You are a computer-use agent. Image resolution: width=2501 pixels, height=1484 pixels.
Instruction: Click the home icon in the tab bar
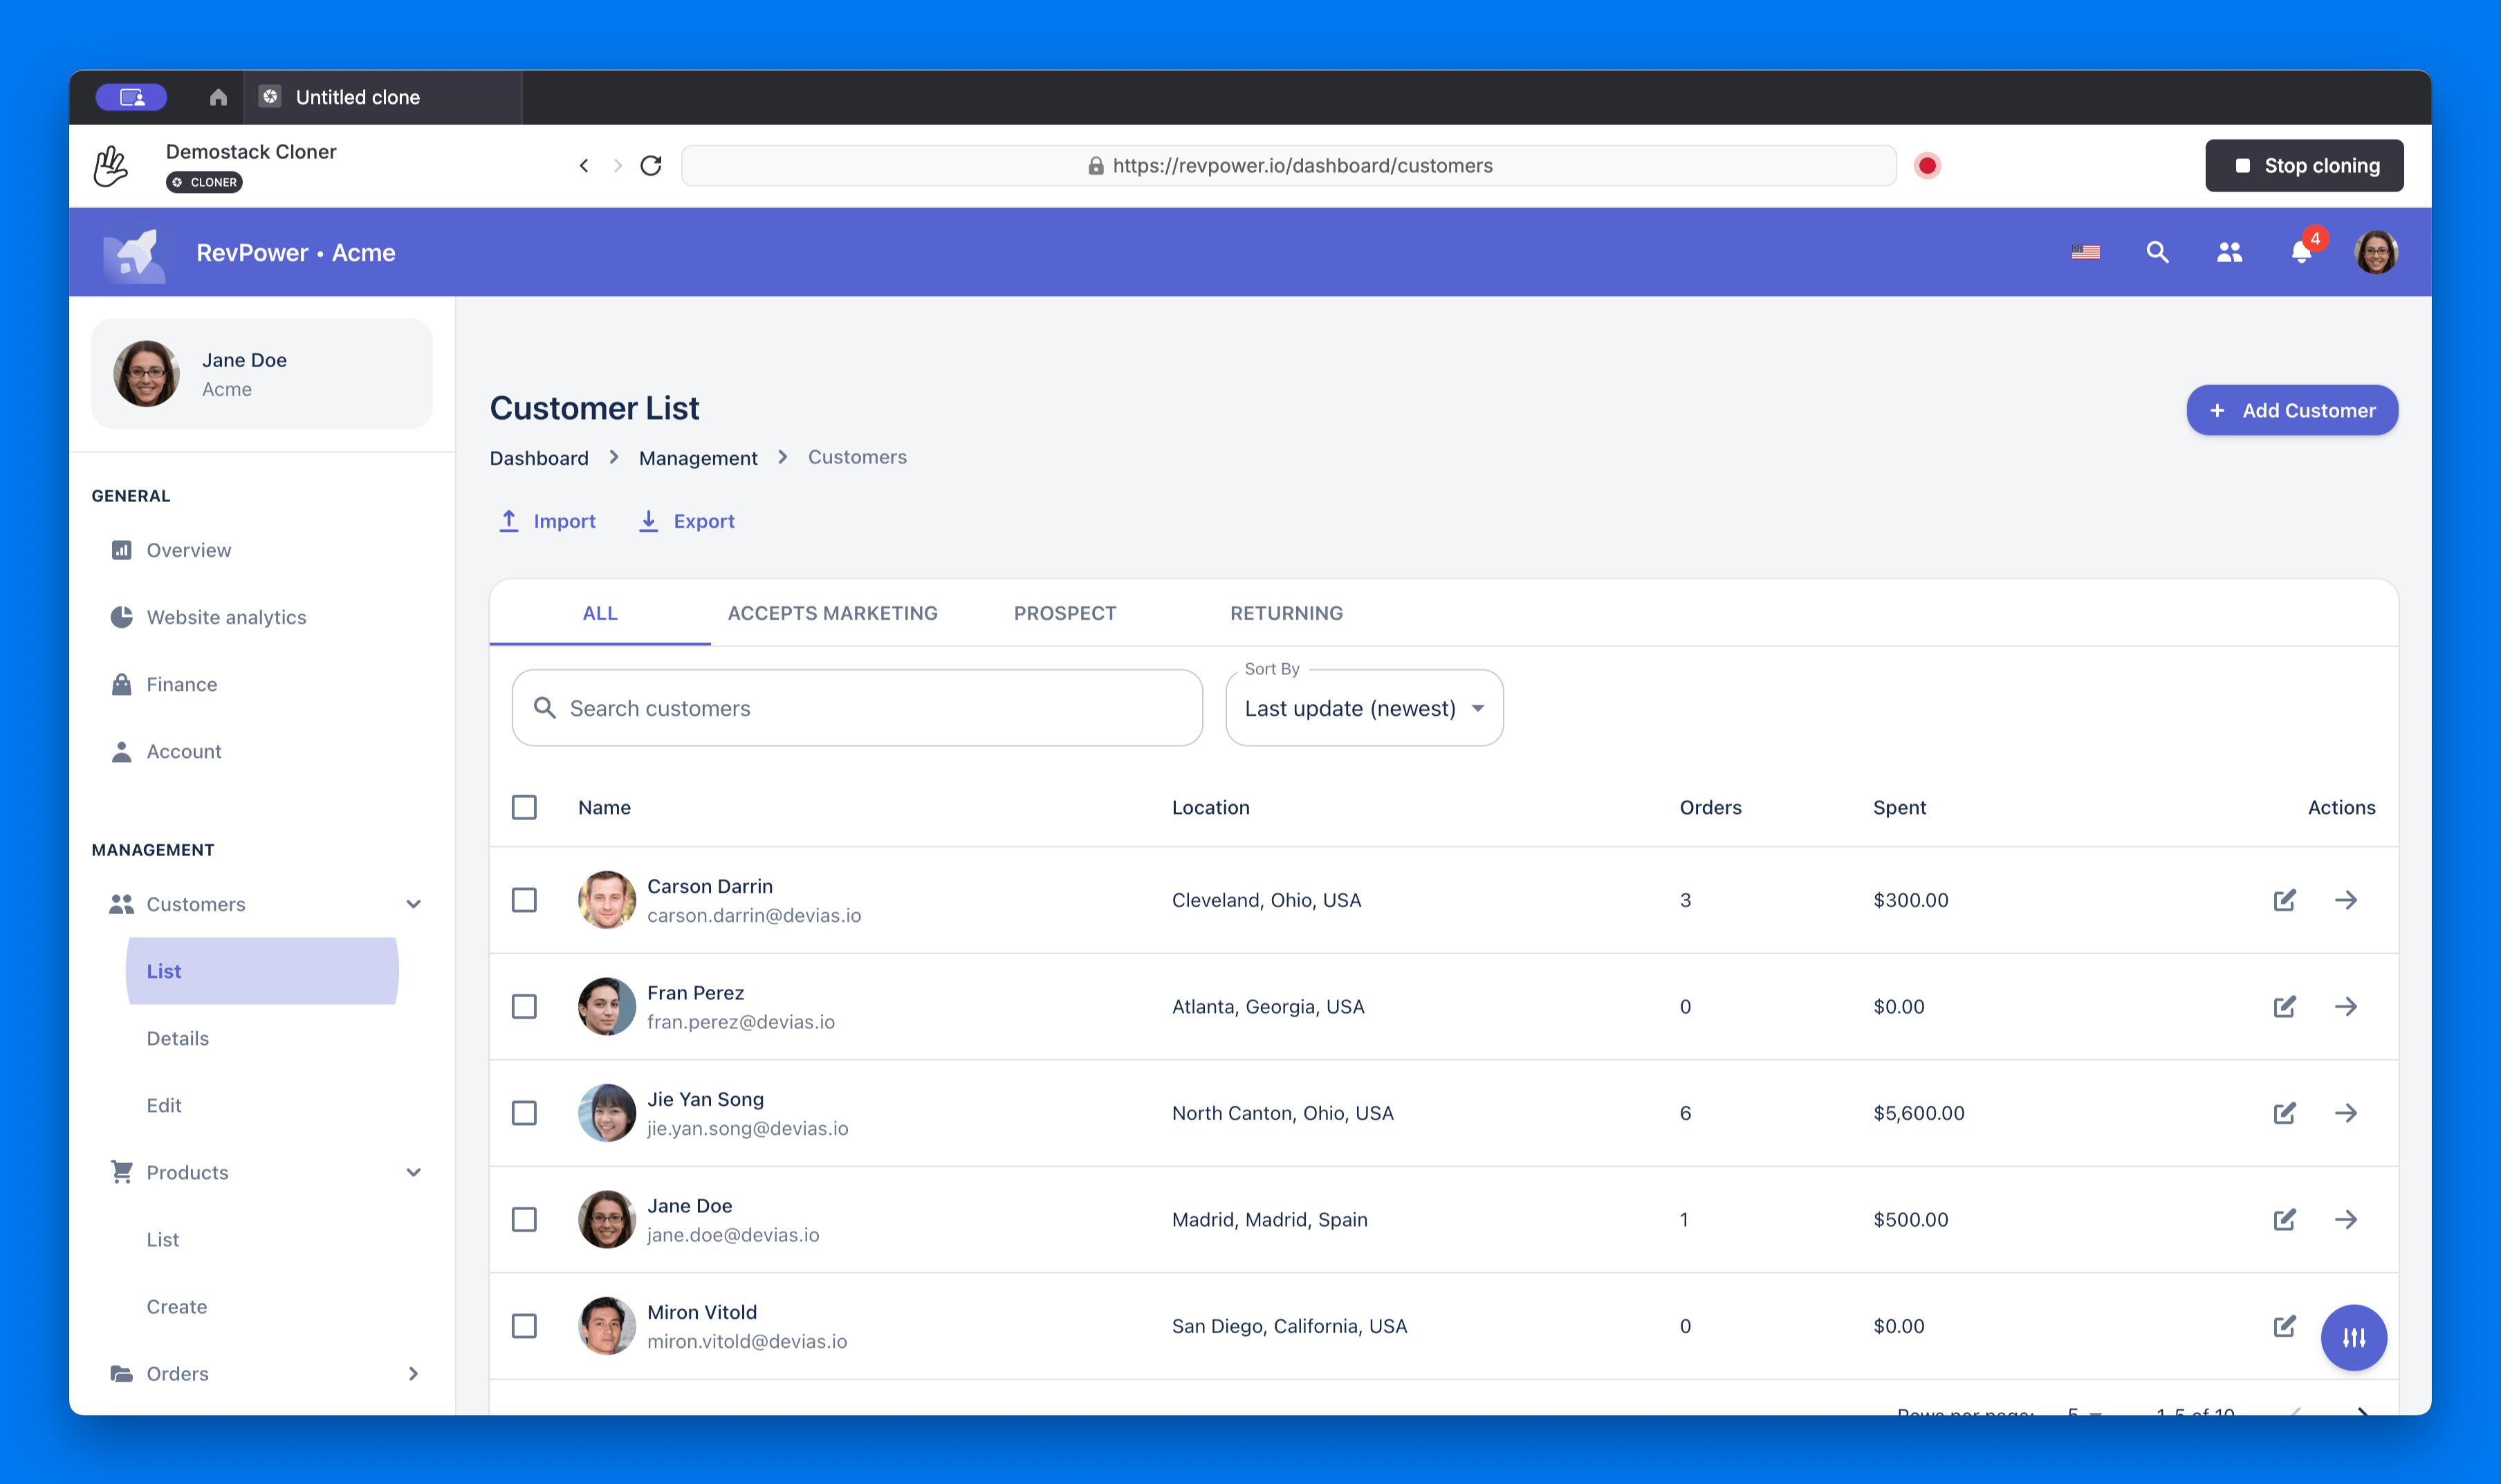(x=218, y=97)
